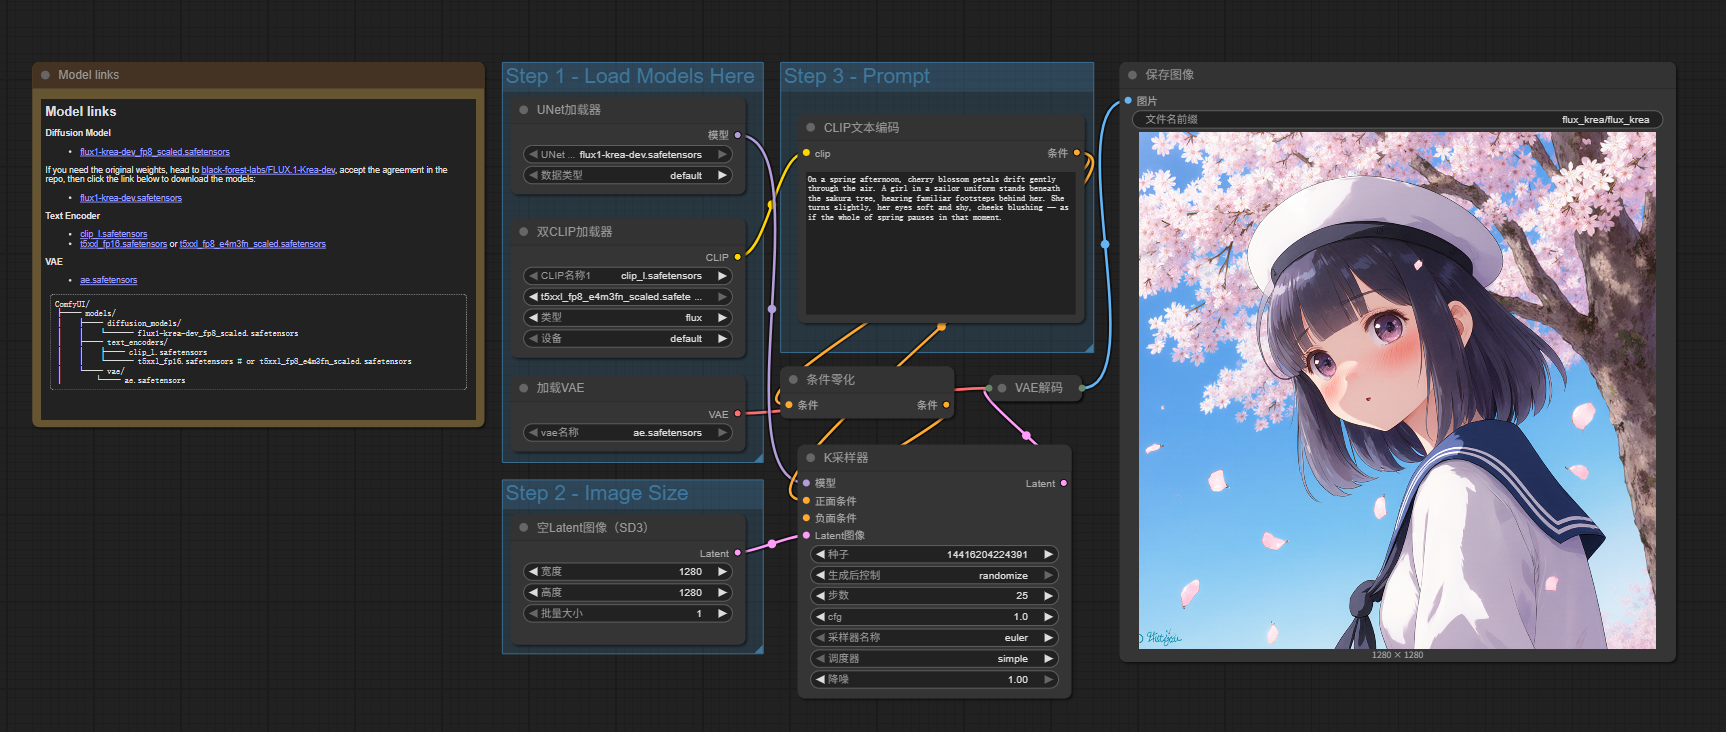The image size is (1726, 732).
Task: Collapse the Model links note node
Action: pos(46,75)
